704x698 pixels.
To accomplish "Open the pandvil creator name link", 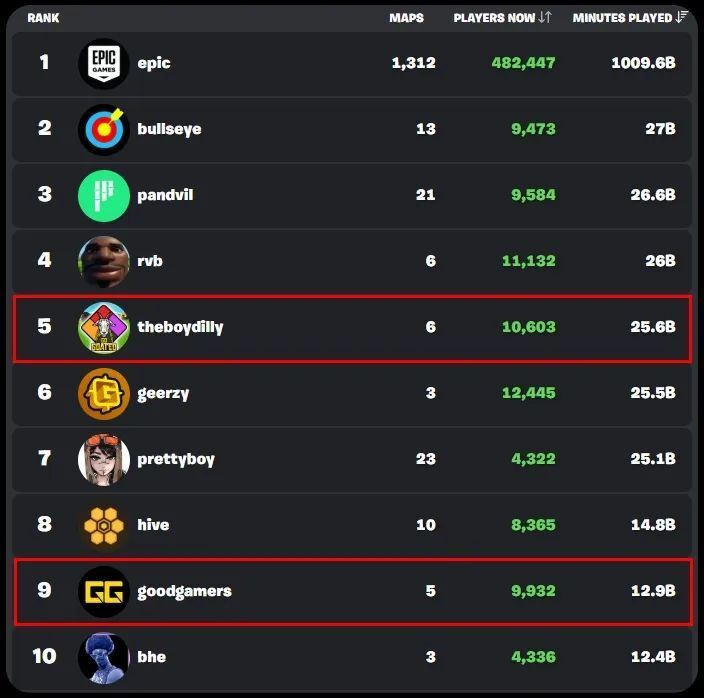I will [165, 195].
